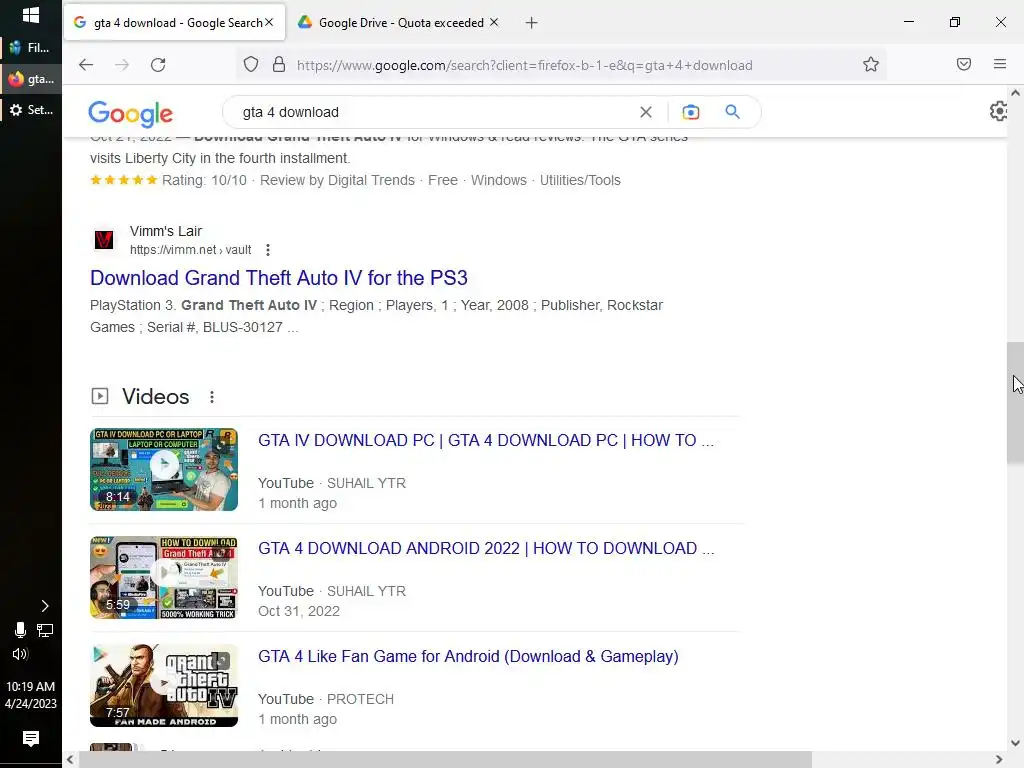Play the 7:57 fan made Android thumbnail
Viewport: 1024px width, 768px height.
pyautogui.click(x=164, y=685)
